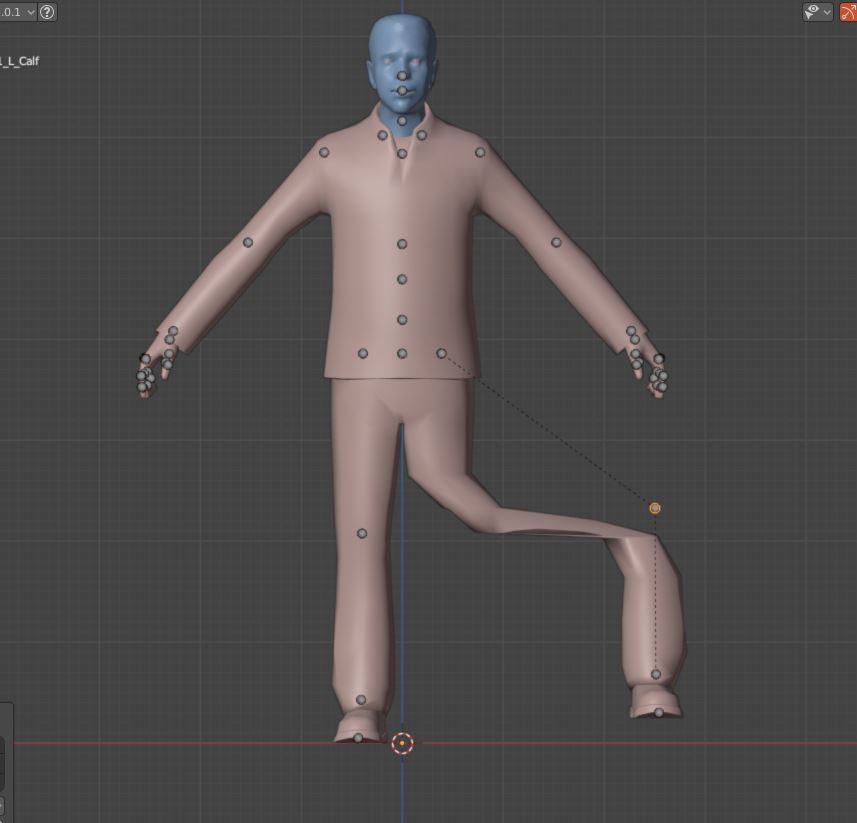Open the viewport visibility and selectability dropdown
The image size is (857, 823).
coord(818,11)
